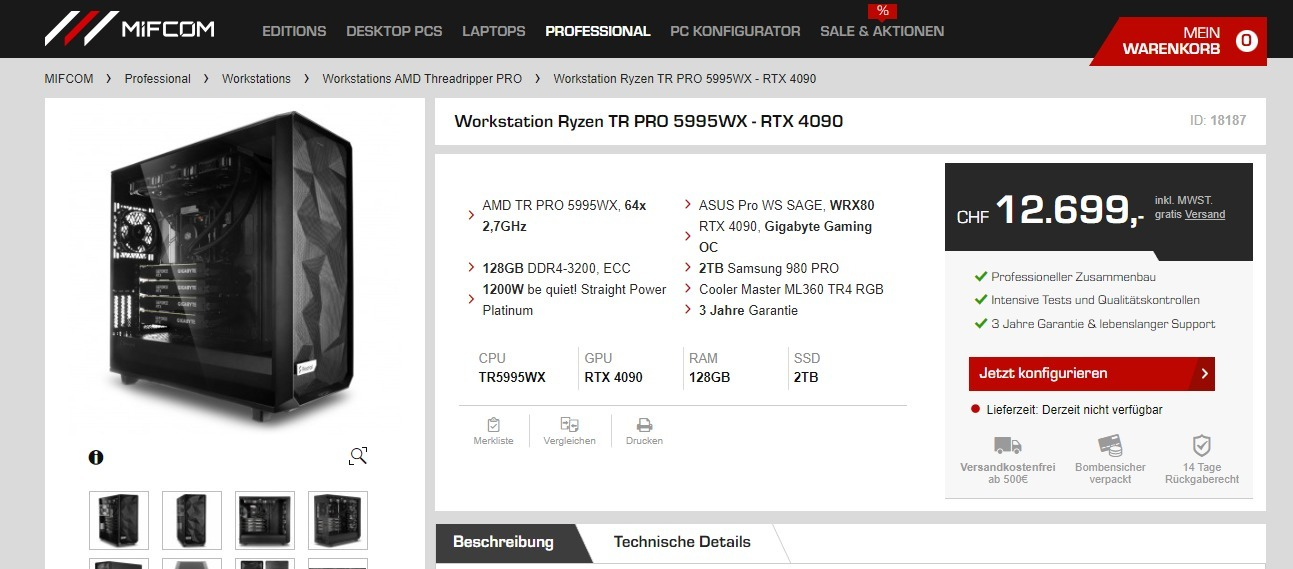The width and height of the screenshot is (1293, 569).
Task: Open EDITIONS menu
Action: [x=294, y=31]
